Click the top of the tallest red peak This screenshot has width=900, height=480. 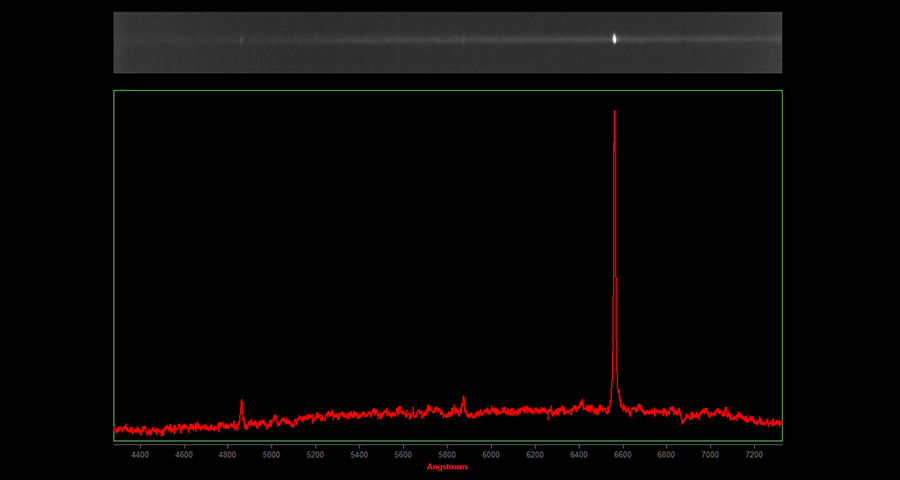[x=614, y=112]
